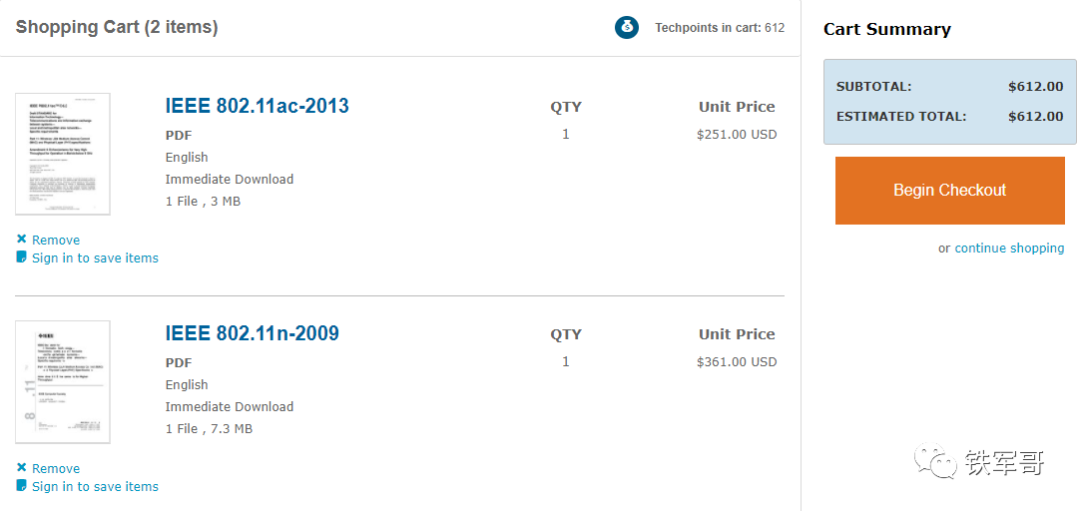This screenshot has width=1080, height=511.
Task: Click the quantity value for IEEE 802.11ac-2013
Action: tap(566, 134)
